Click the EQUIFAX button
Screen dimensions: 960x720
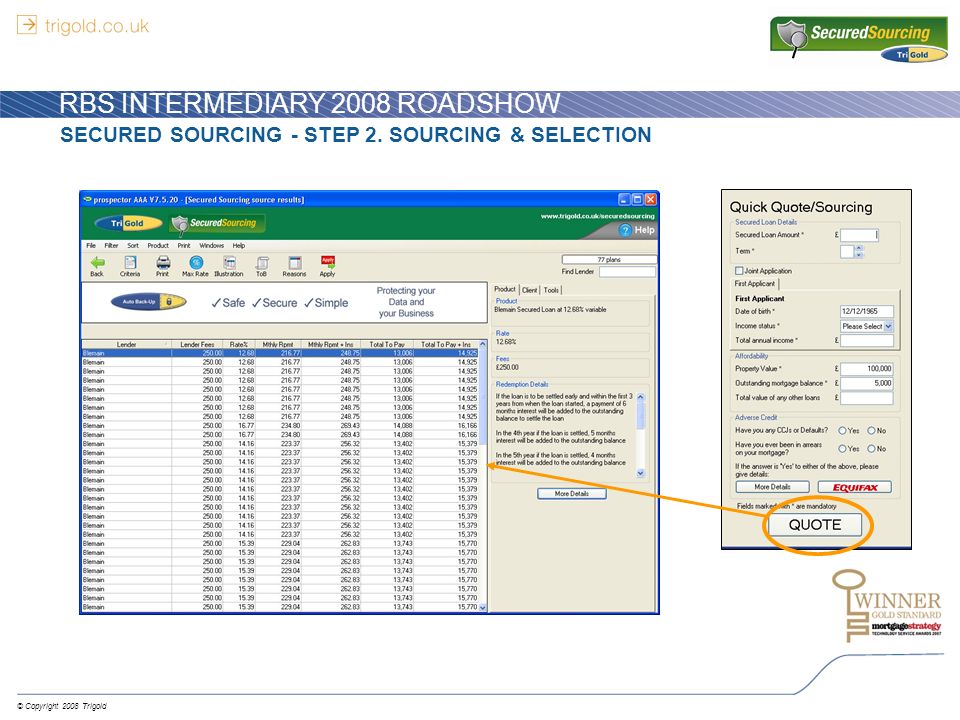855,487
